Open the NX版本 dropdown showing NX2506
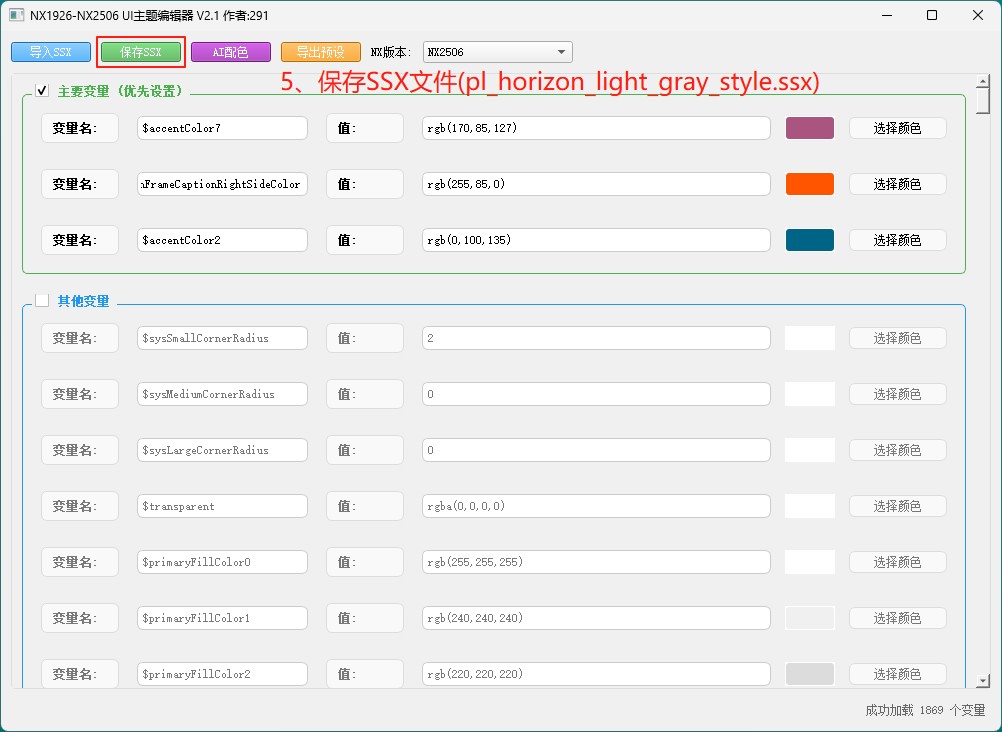 pyautogui.click(x=498, y=52)
